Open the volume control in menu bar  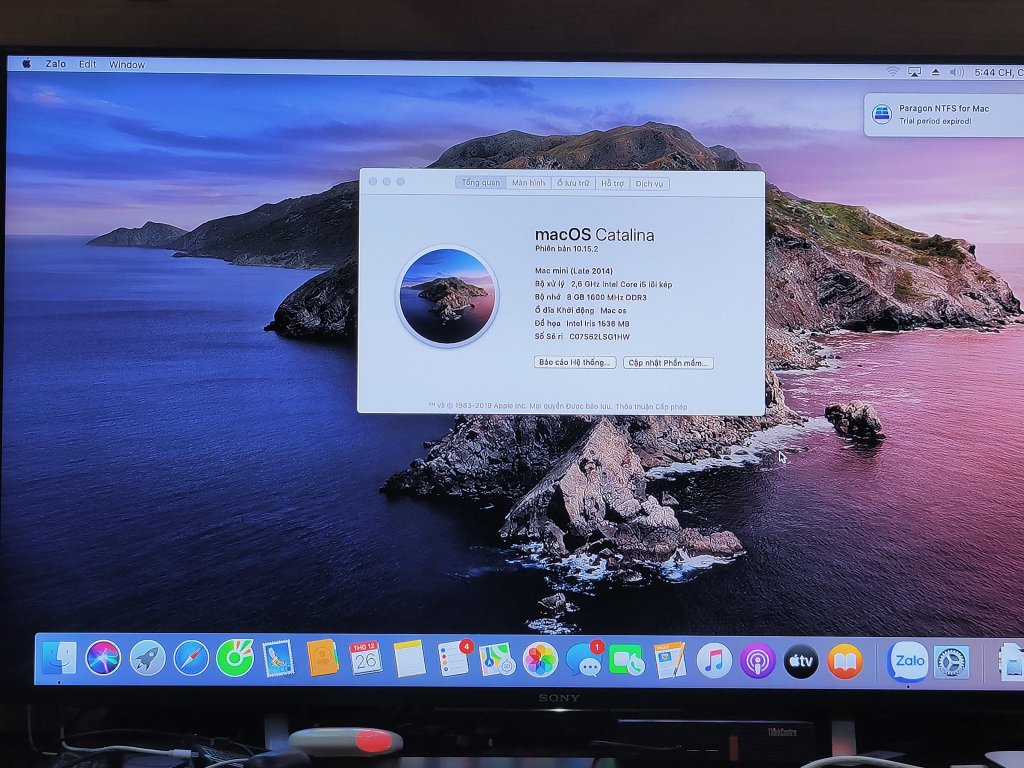(957, 72)
